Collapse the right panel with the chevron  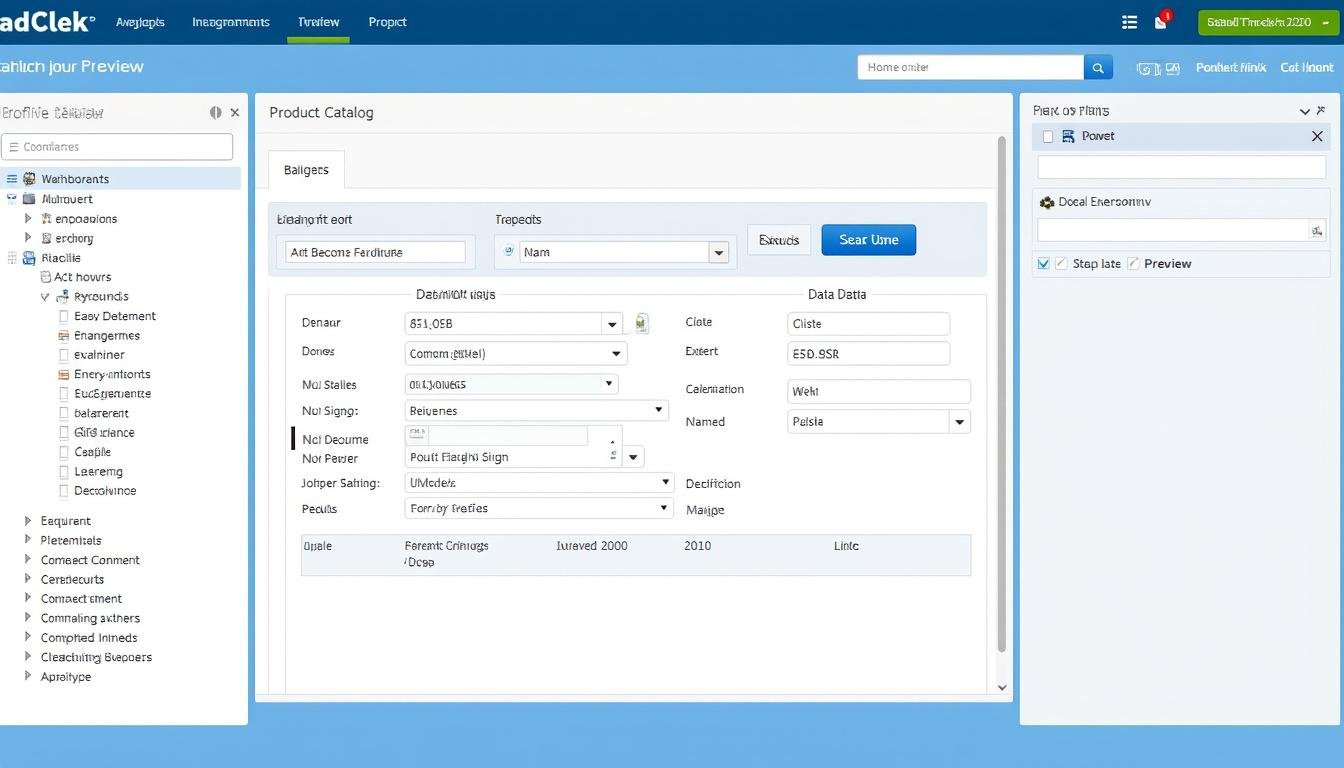tap(1304, 111)
